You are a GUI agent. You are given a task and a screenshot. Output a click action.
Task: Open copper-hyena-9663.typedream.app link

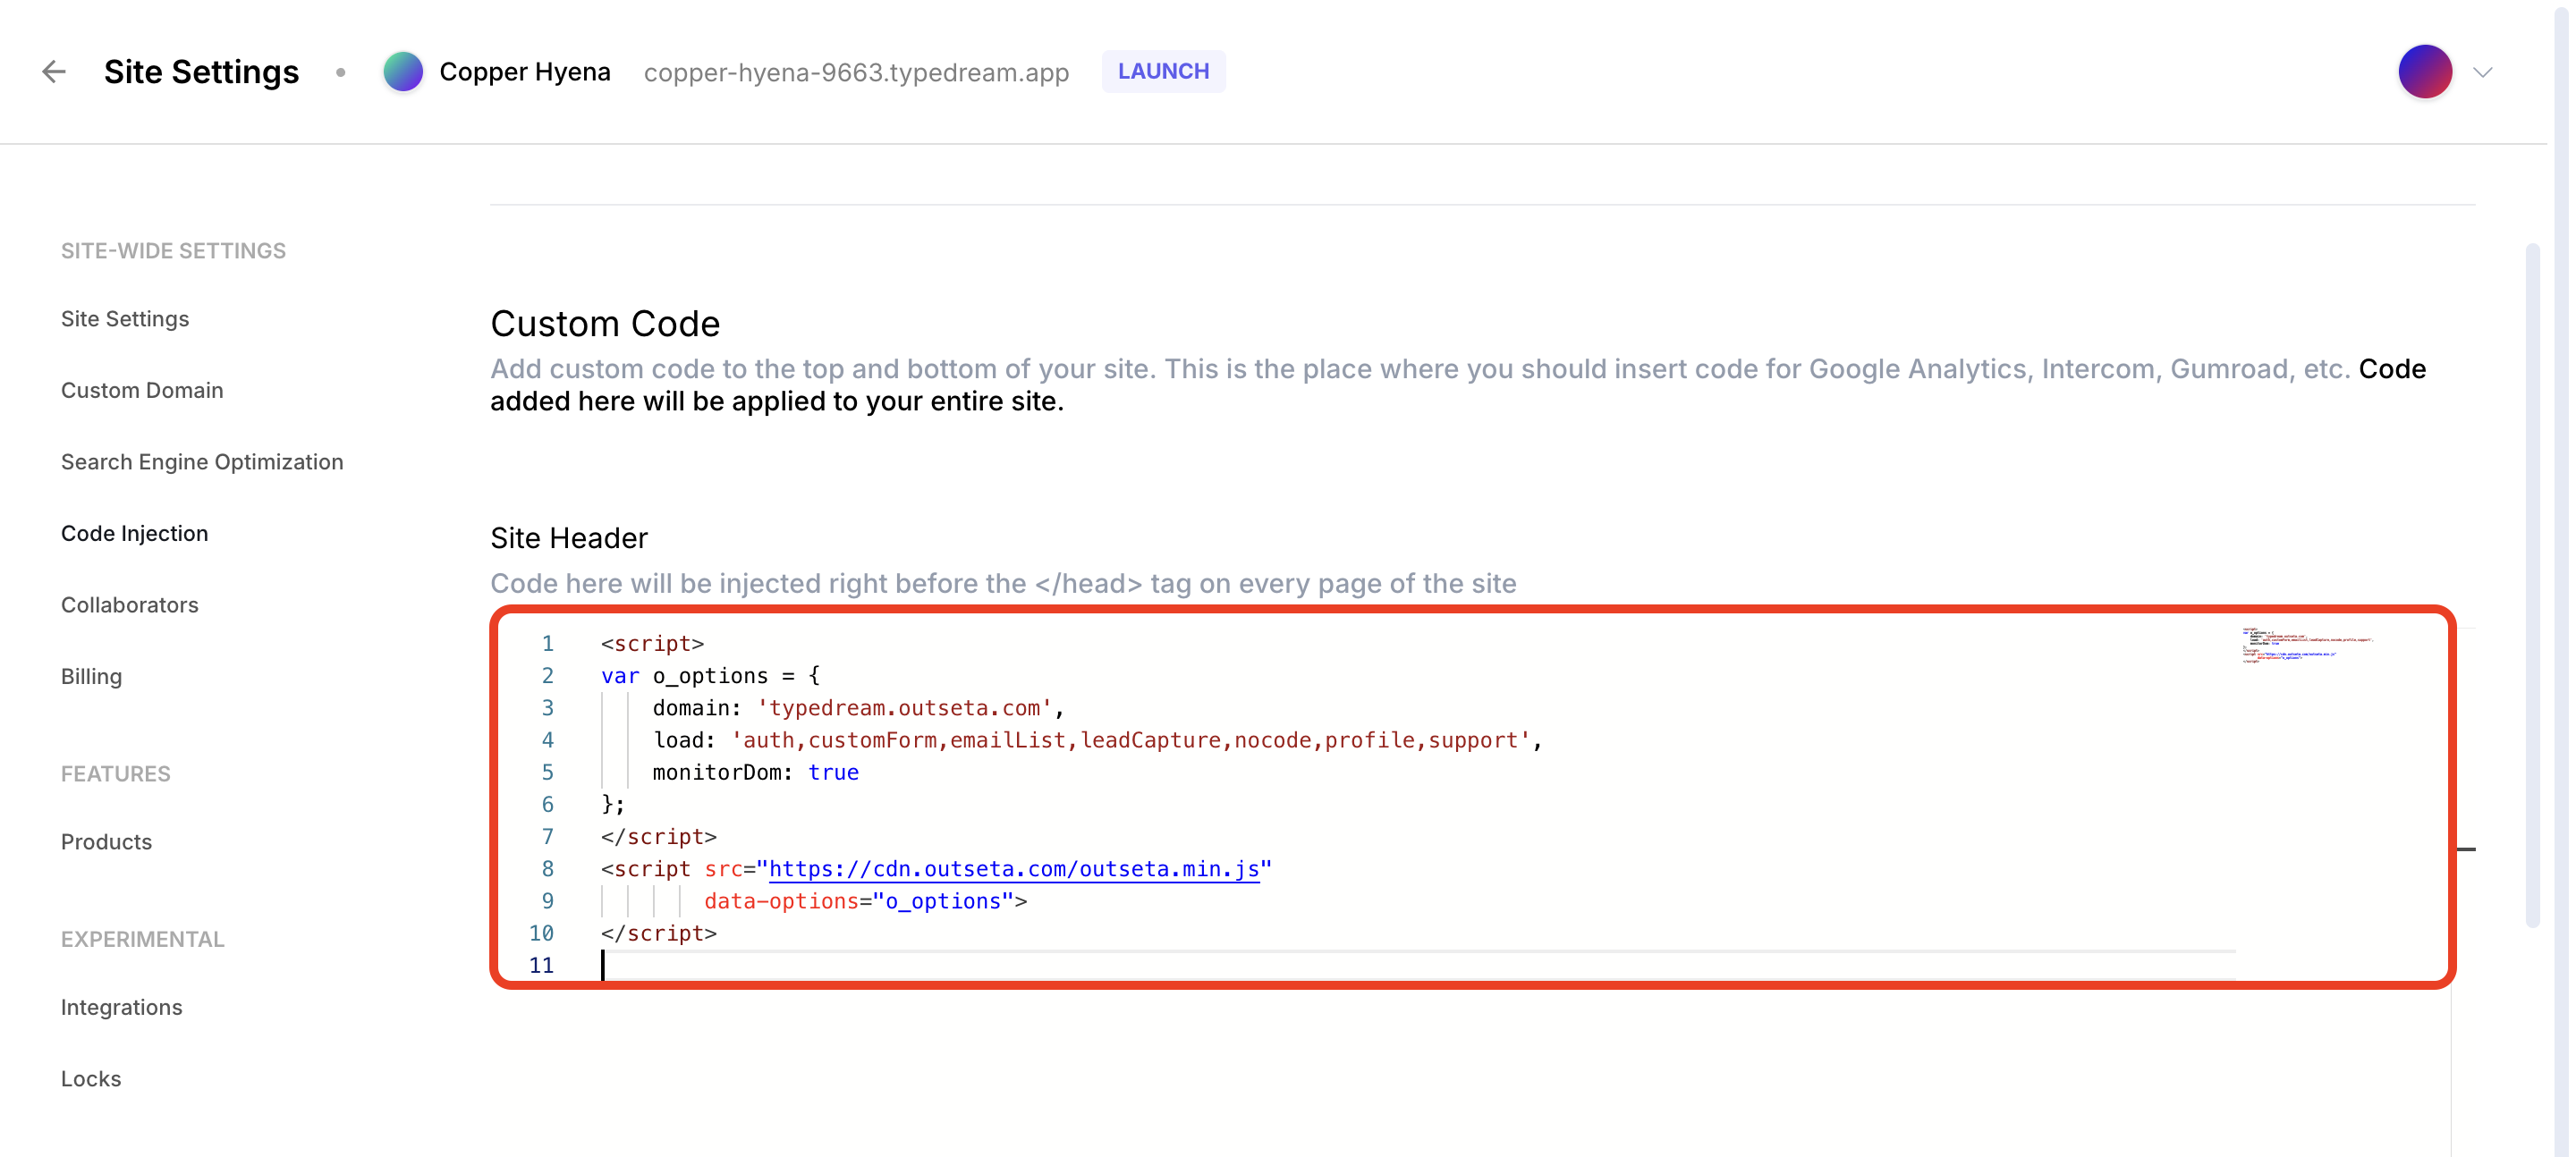tap(856, 73)
